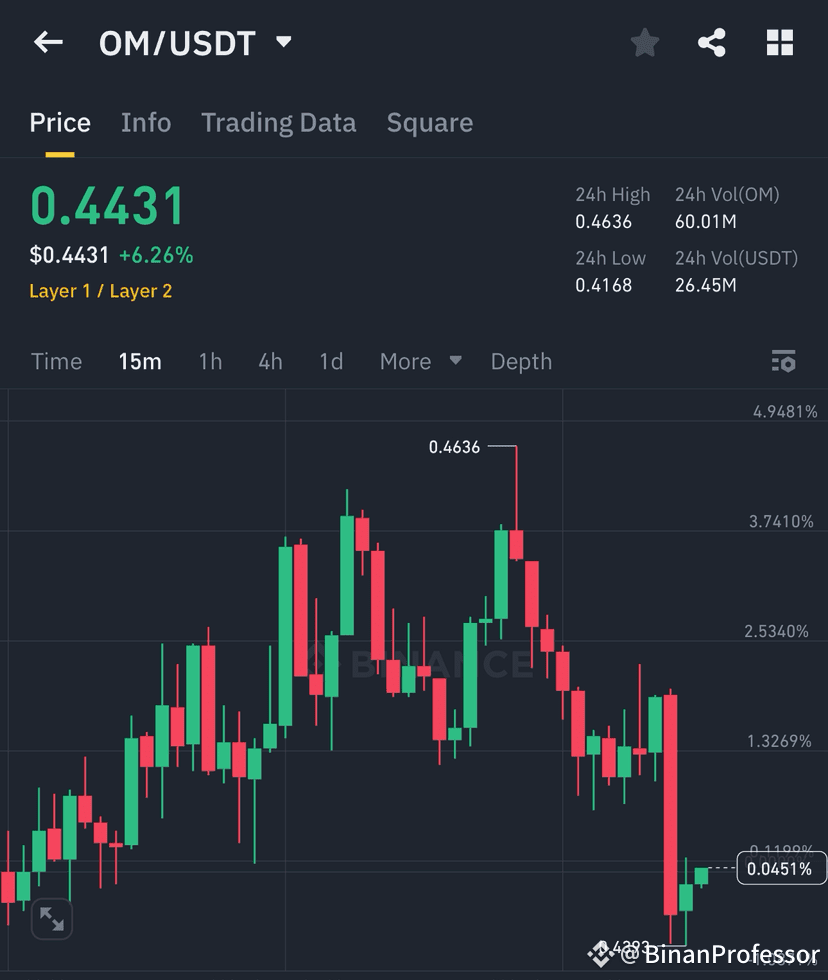
Task: Select the 1d candle interval
Action: [x=330, y=361]
